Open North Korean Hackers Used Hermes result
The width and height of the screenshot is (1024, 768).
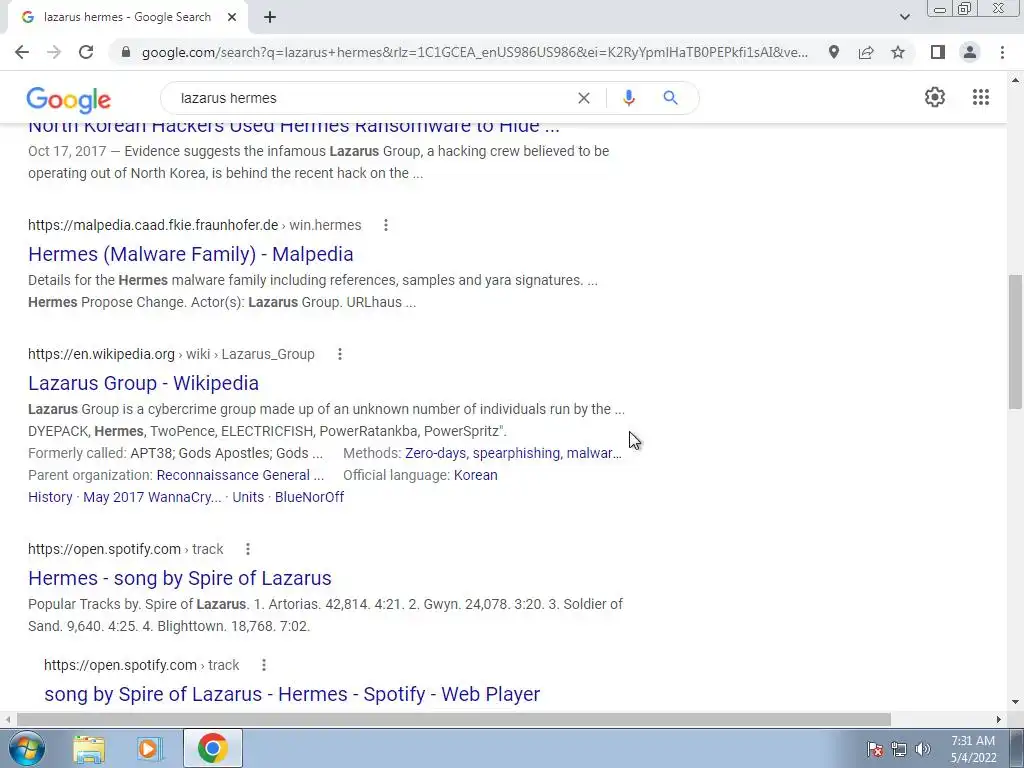(x=294, y=126)
